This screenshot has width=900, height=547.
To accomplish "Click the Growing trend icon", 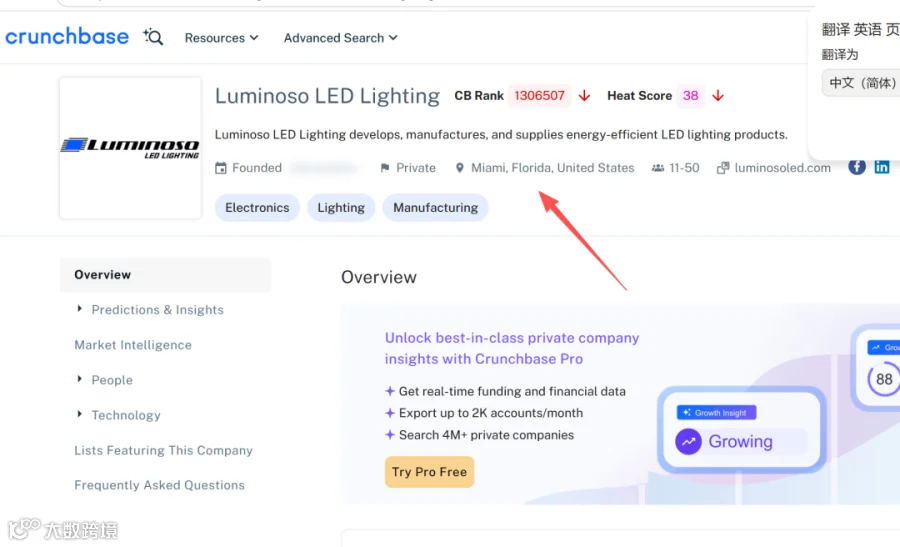I will tap(688, 441).
